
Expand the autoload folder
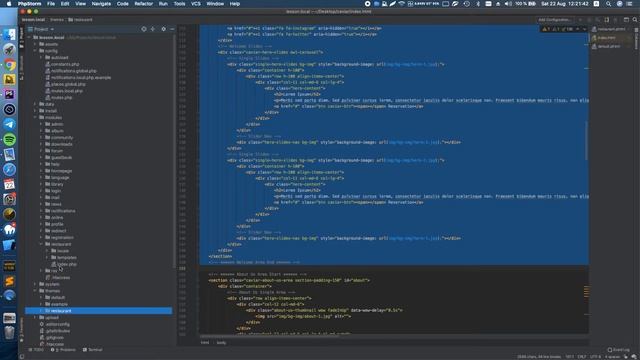click(x=41, y=58)
